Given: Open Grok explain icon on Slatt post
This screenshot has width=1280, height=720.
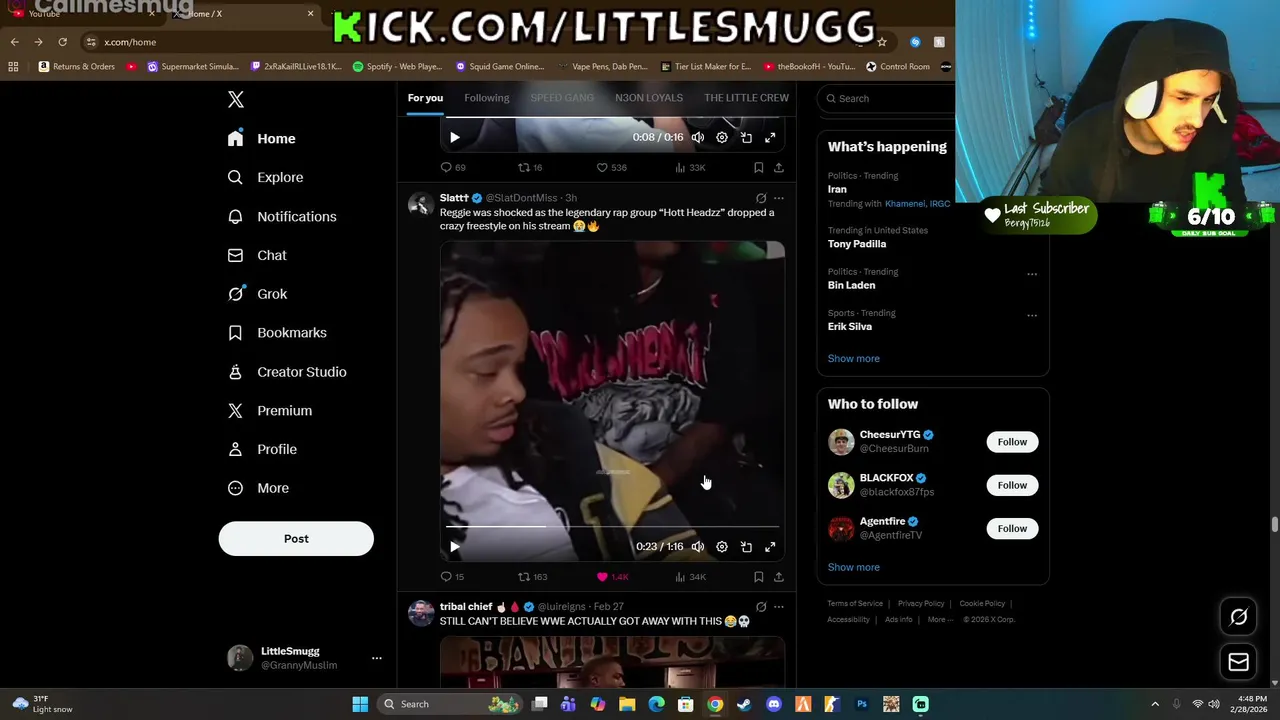Looking at the screenshot, I should [761, 198].
